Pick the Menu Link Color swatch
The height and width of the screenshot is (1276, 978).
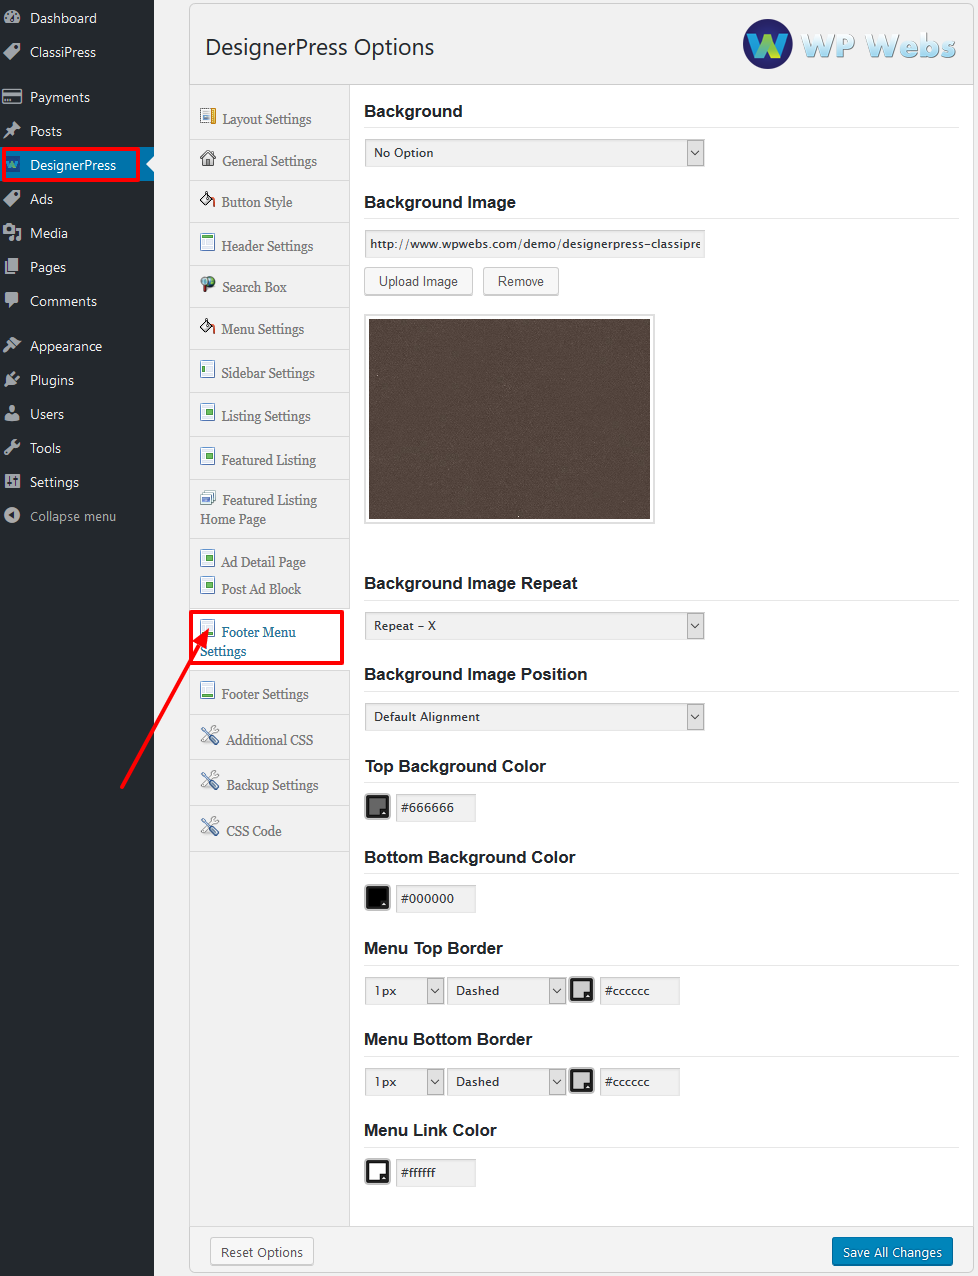click(377, 1172)
